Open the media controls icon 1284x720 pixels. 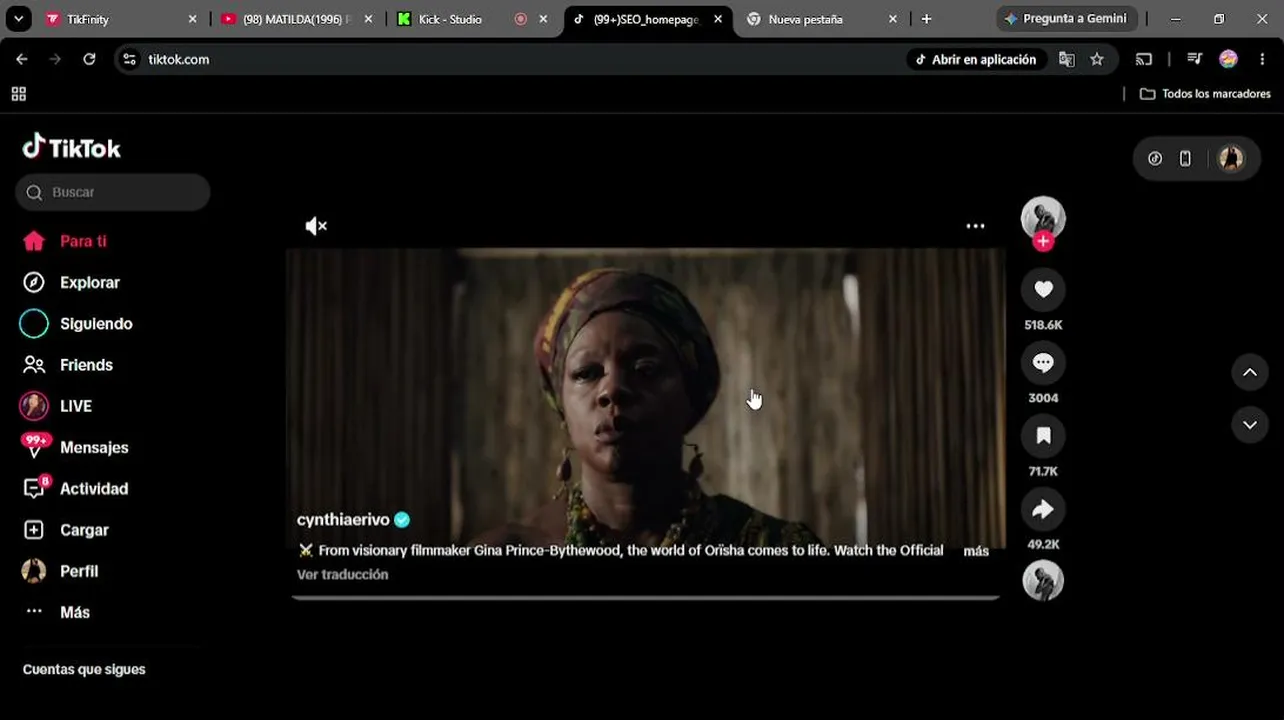[1194, 60]
